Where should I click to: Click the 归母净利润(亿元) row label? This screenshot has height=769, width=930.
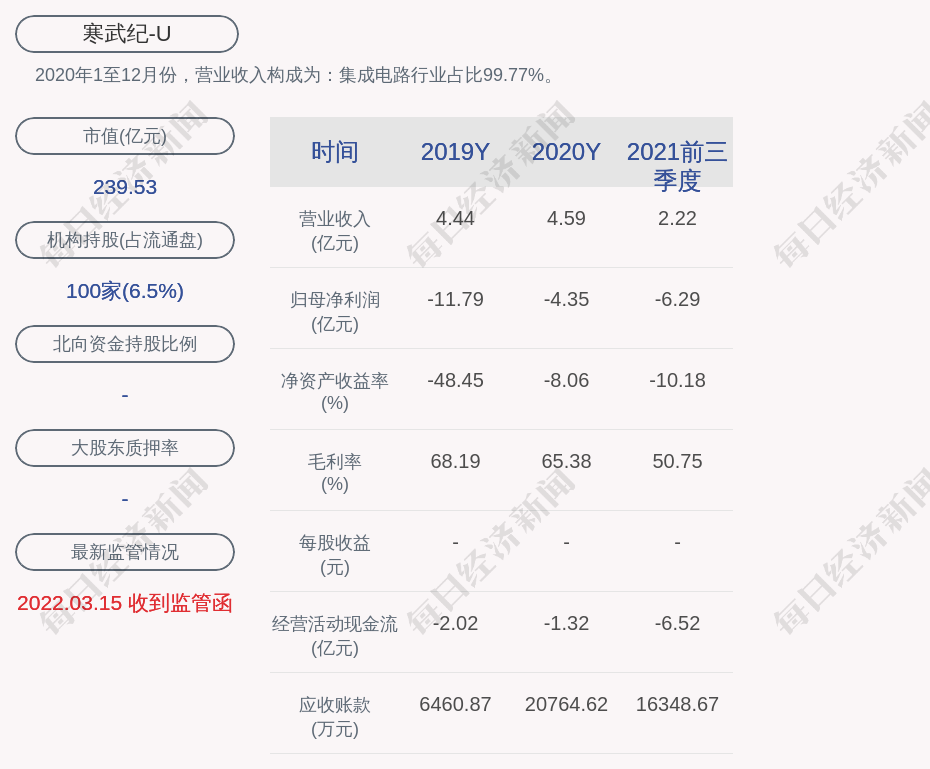[335, 312]
